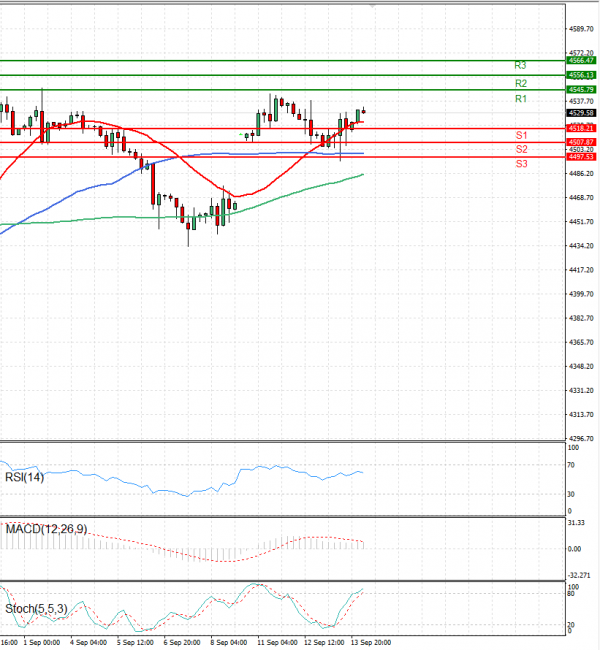Click the 8 Sep 04:00 time label
Image resolution: width=600 pixels, height=650 pixels.
coord(229,643)
